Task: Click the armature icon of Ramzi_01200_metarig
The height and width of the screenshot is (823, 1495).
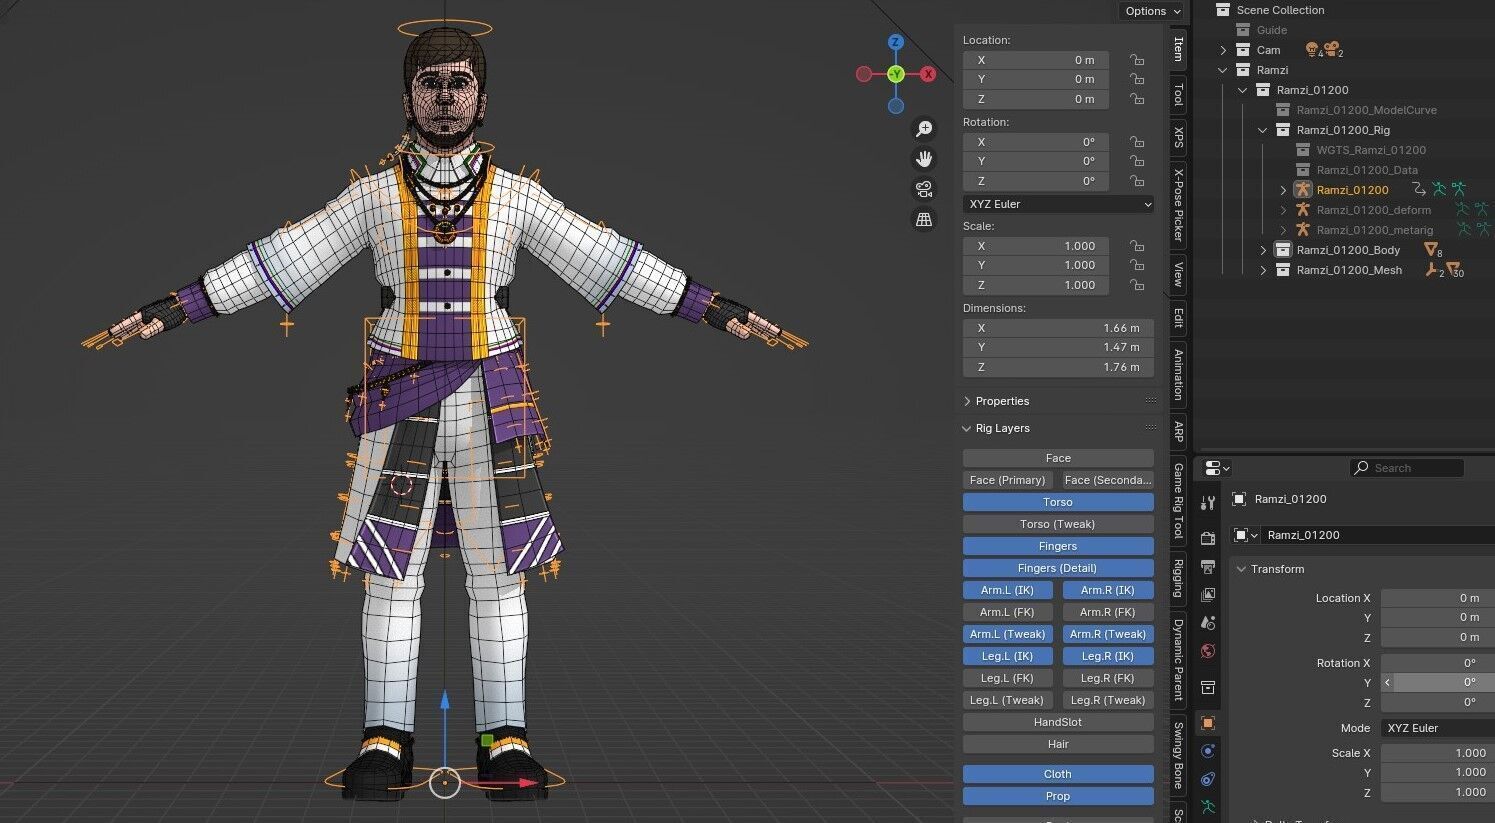Action: tap(1302, 230)
